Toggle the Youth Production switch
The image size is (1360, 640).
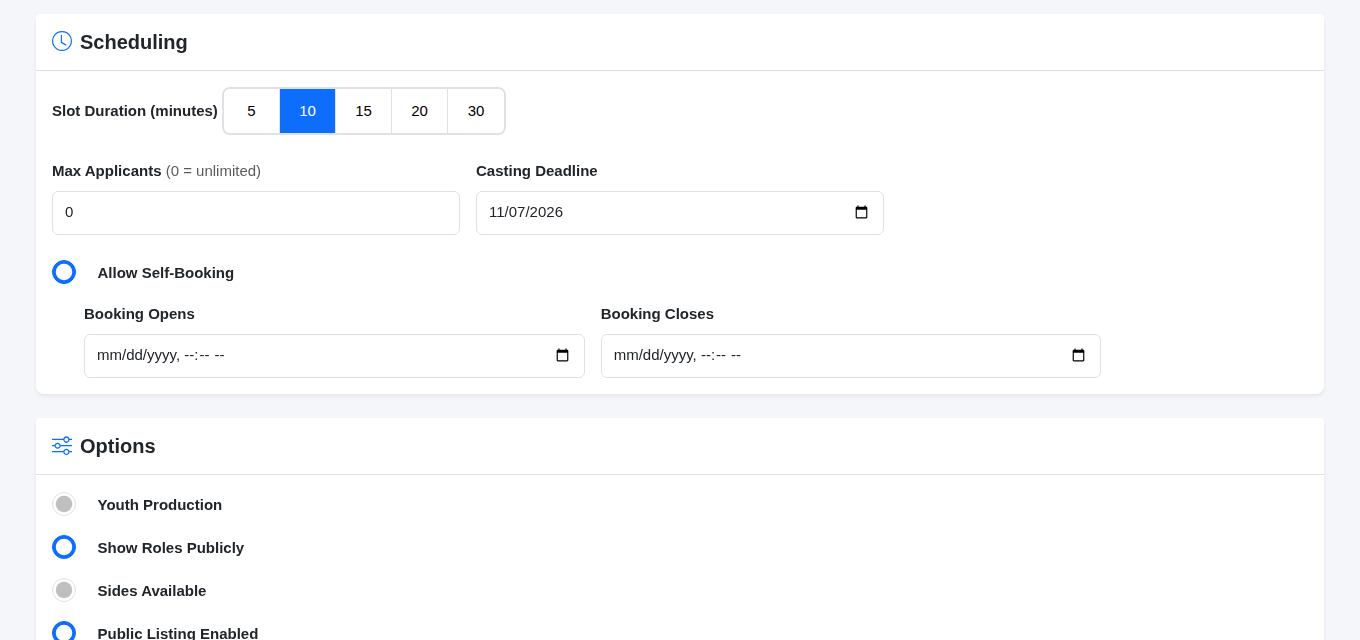(64, 504)
